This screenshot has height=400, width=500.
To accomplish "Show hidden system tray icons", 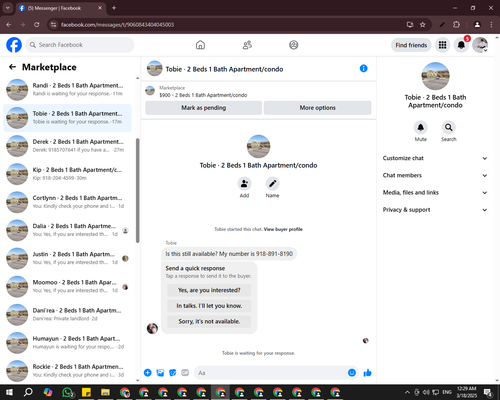I will (407, 392).
